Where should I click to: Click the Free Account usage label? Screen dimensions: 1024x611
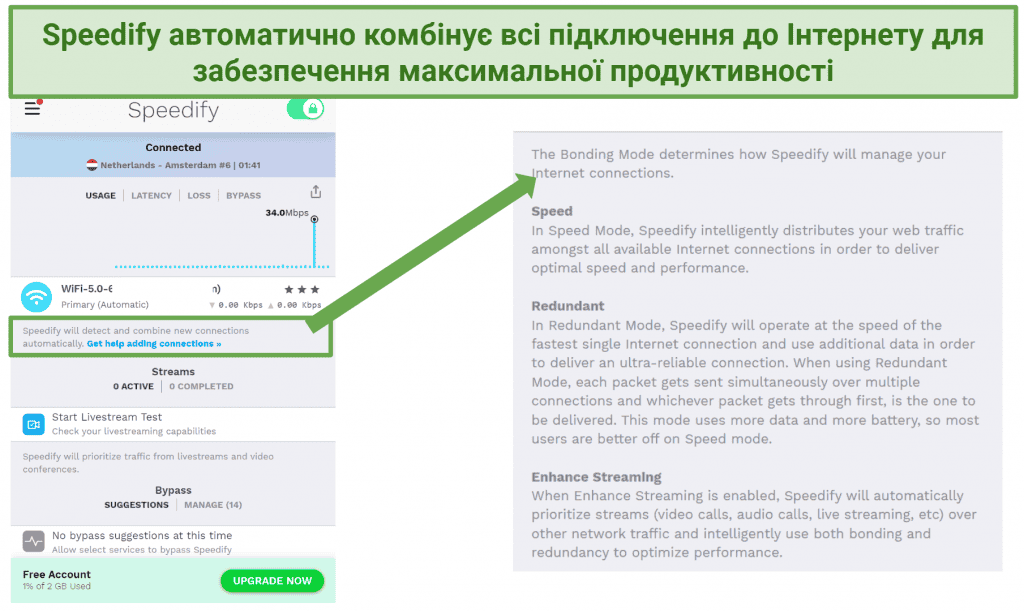click(57, 580)
